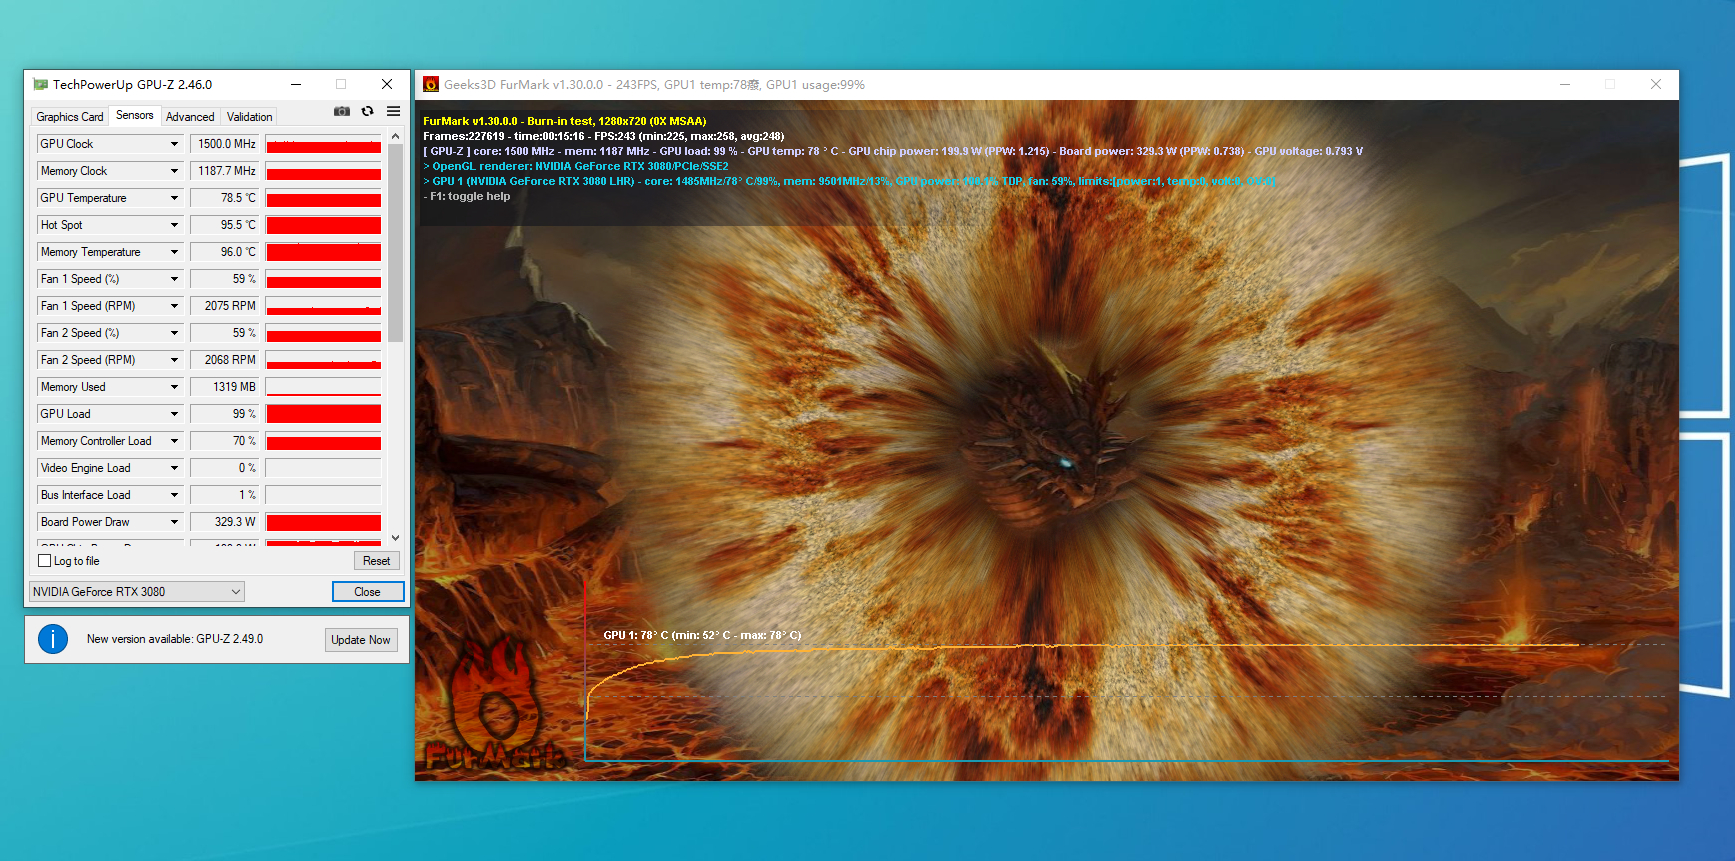Click the 1319 MB Memory Used value
The image size is (1735, 861).
225,387
